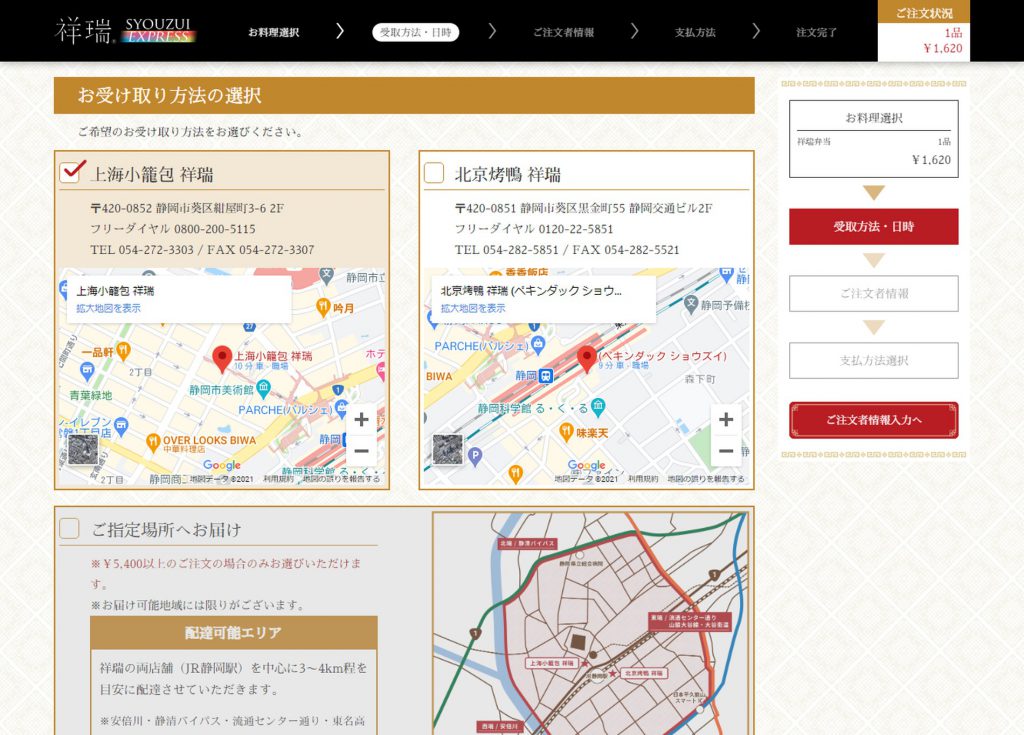Click the 支払方法選択 sidebar step
The image size is (1024, 735).
(x=874, y=360)
